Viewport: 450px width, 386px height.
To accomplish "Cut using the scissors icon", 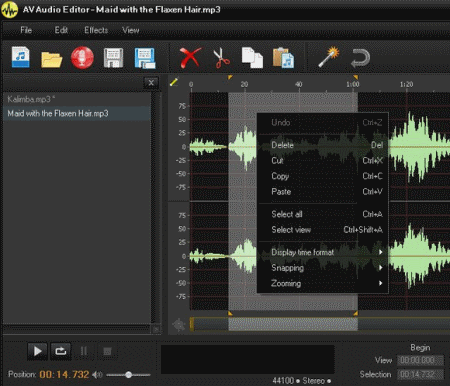I will point(221,58).
